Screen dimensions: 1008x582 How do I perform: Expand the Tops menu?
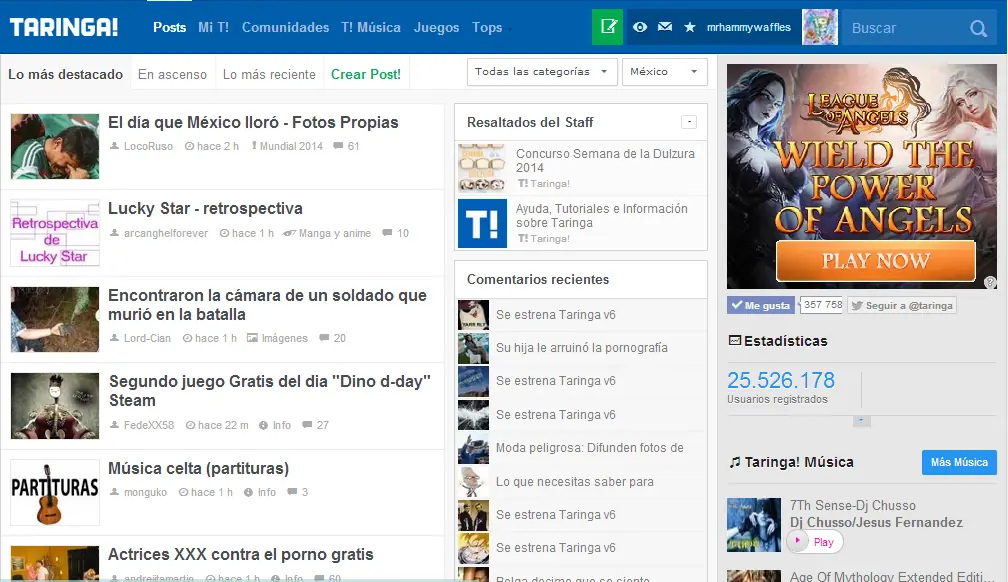pyautogui.click(x=492, y=28)
